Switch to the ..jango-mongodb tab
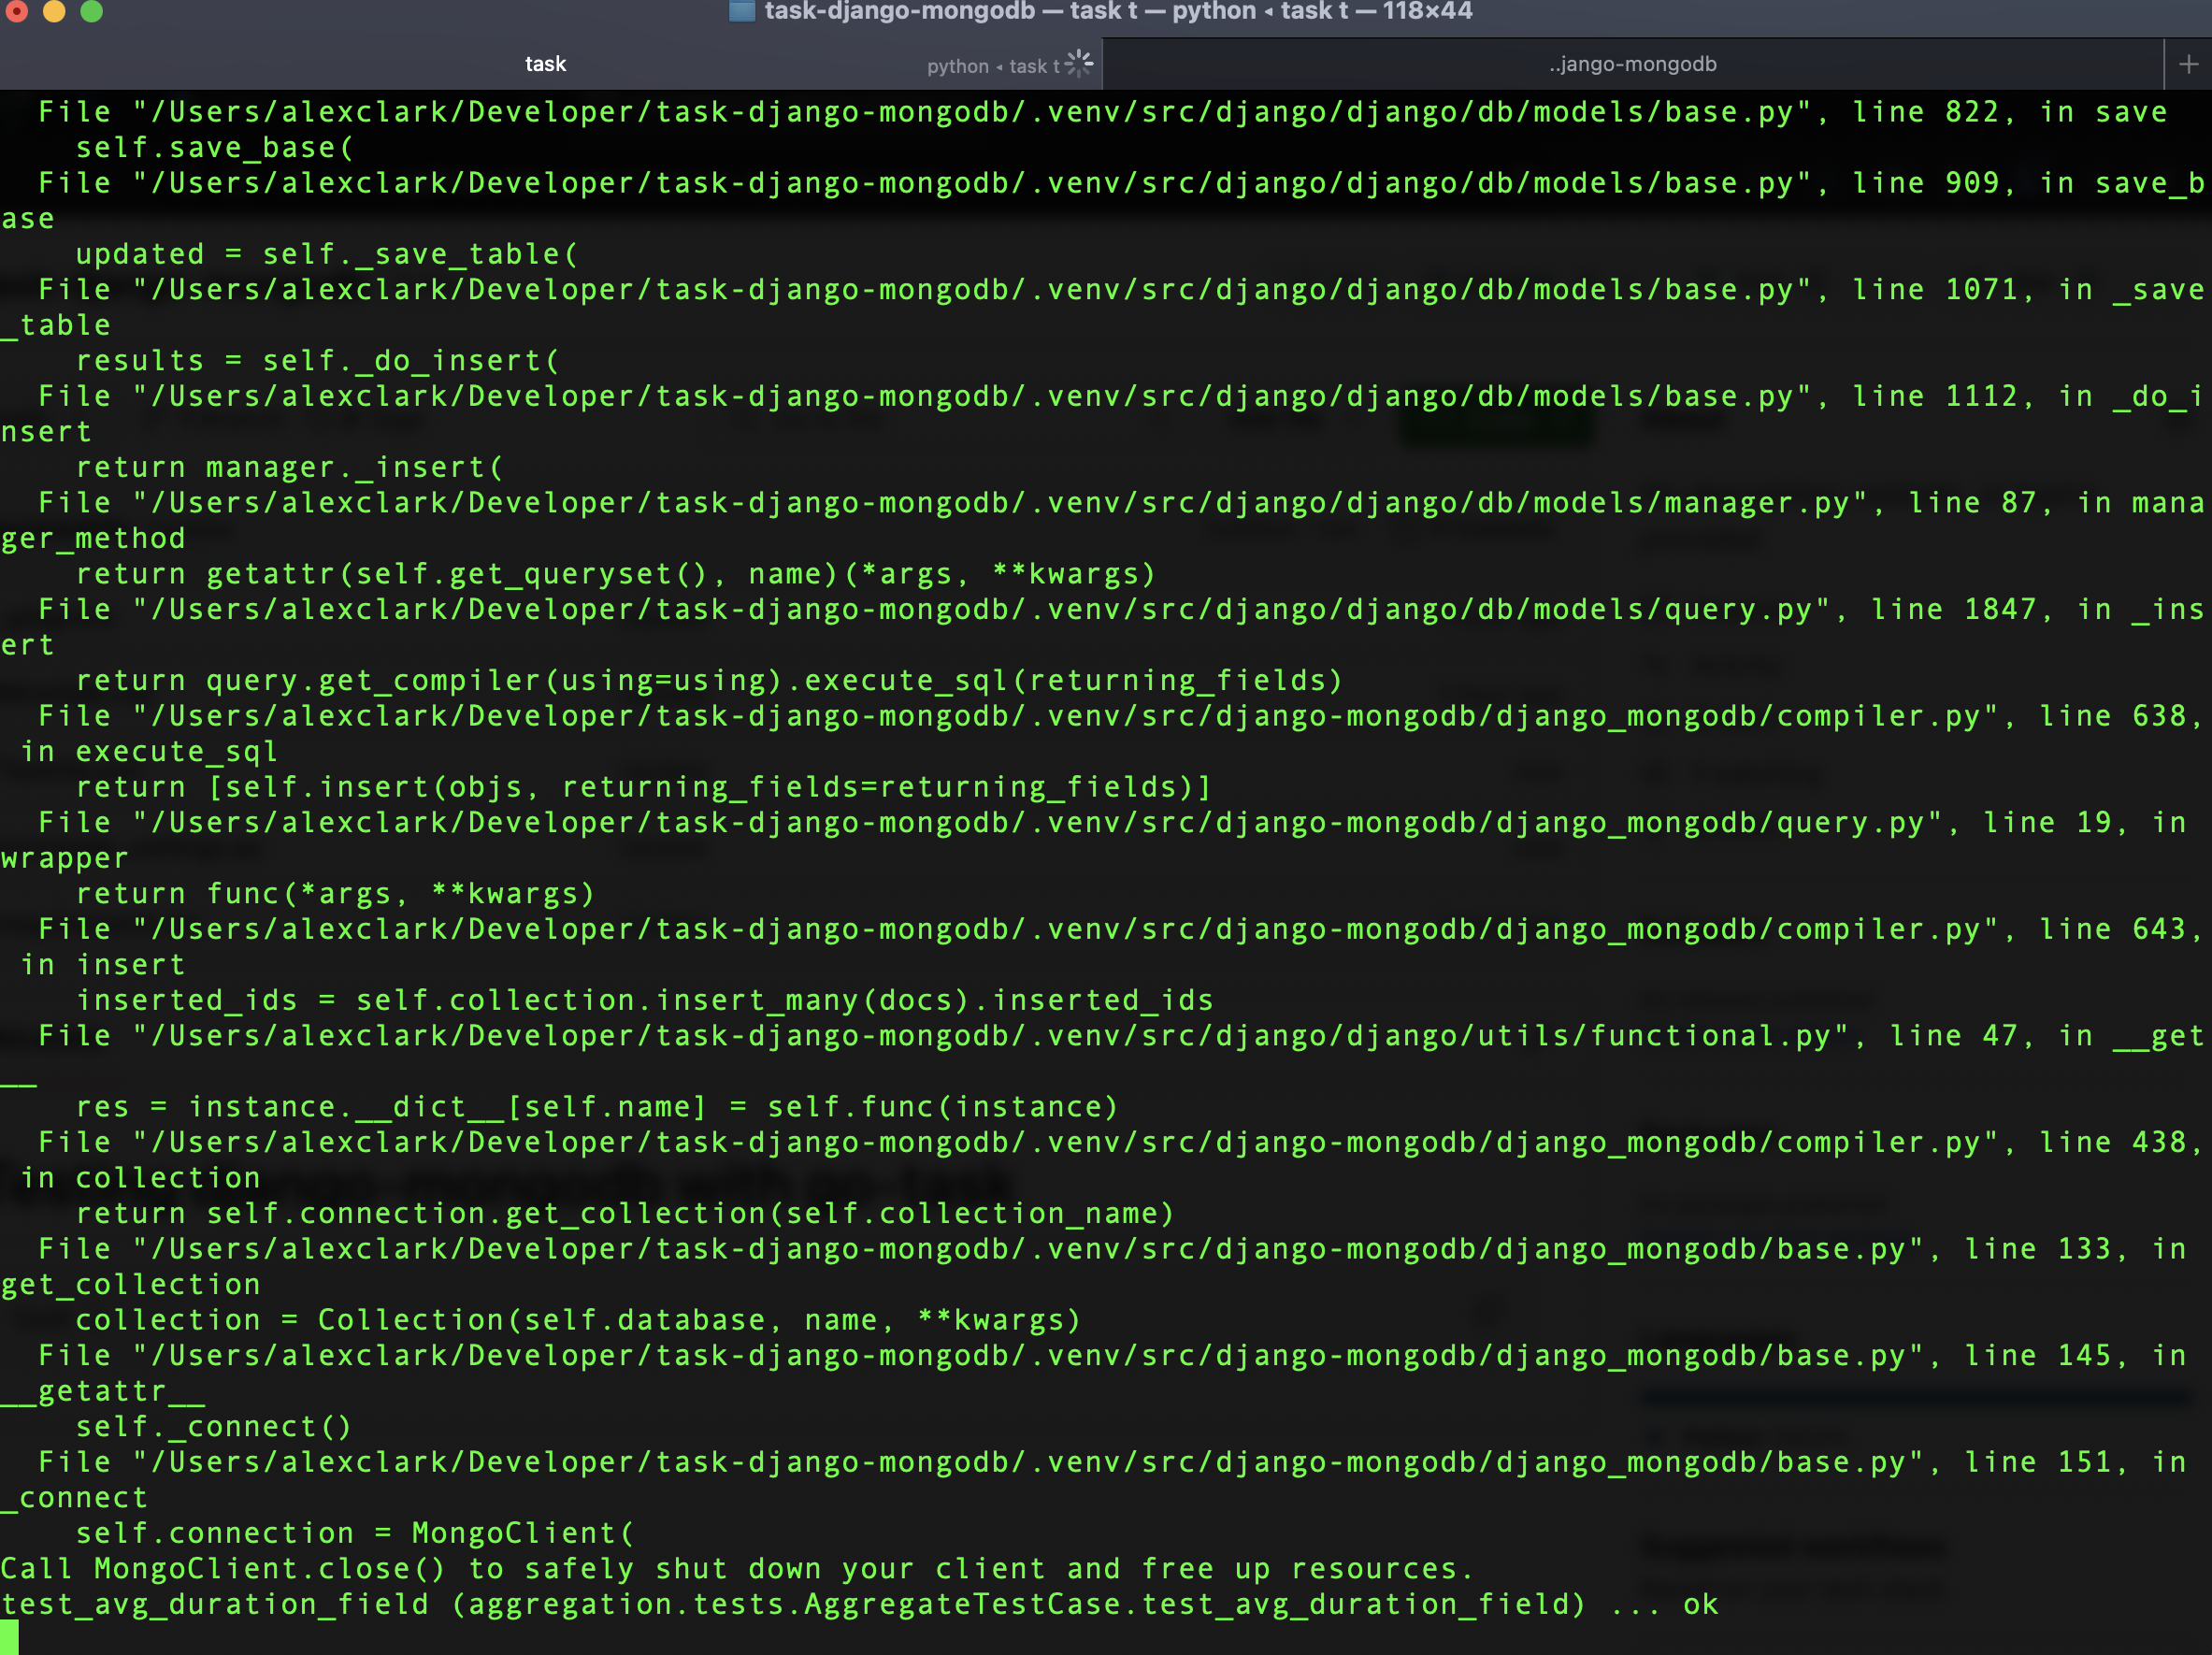Screen dimensions: 2212x1655 (1632, 64)
